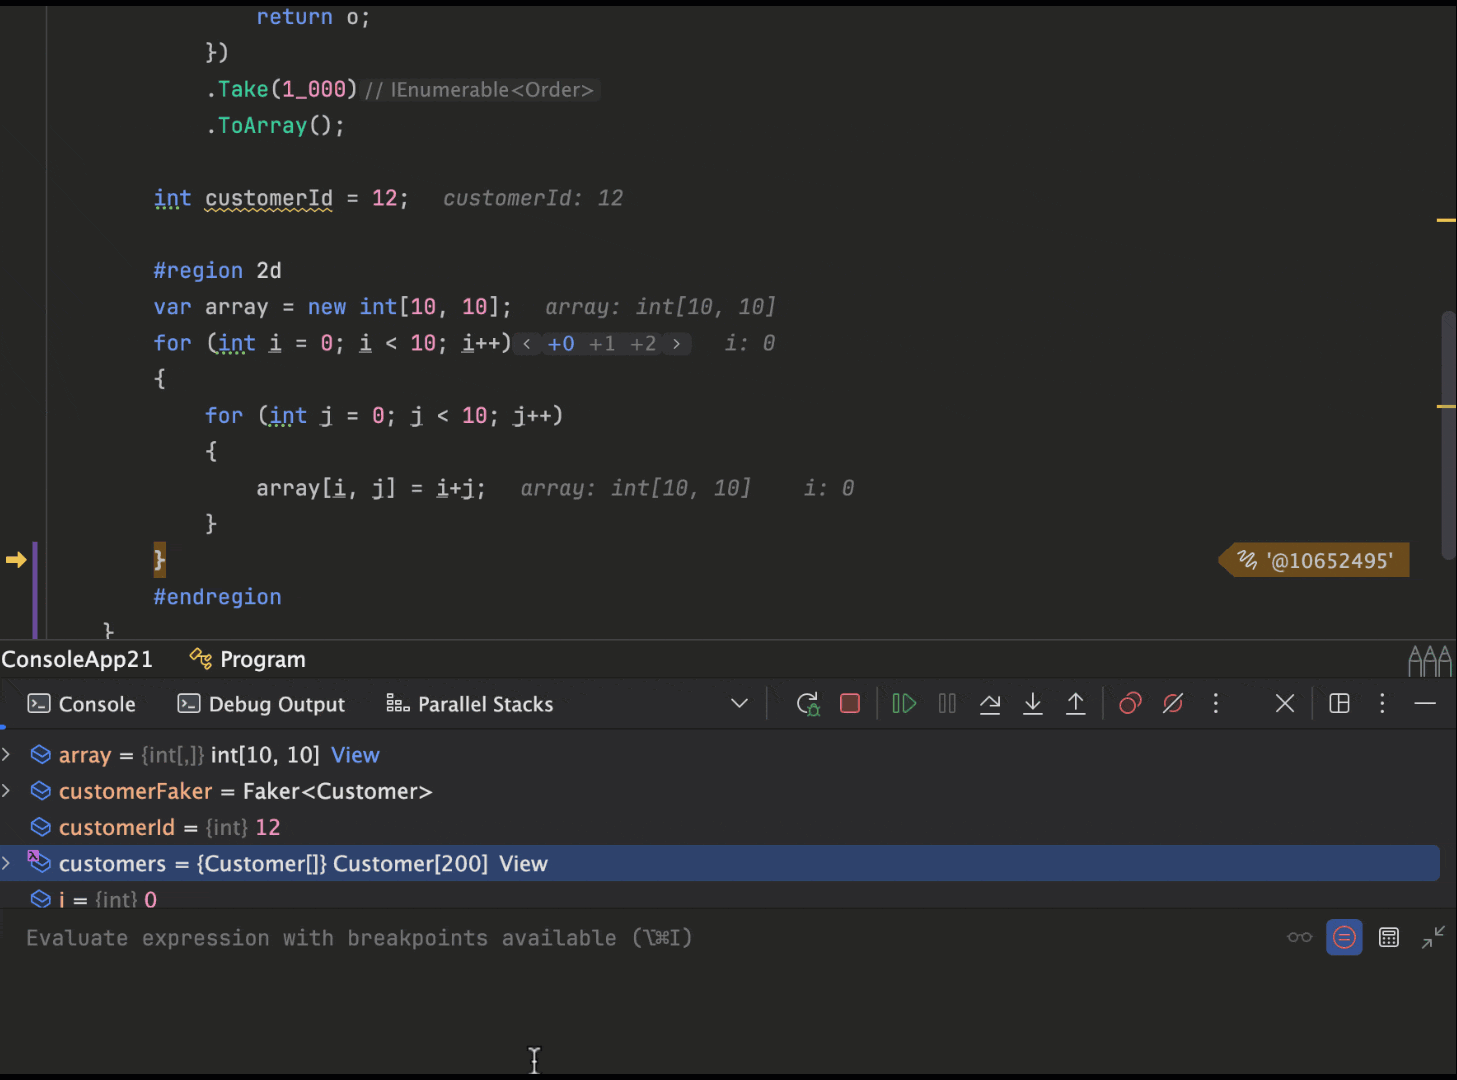Click the glasses add-to-watches icon
This screenshot has width=1457, height=1080.
tap(1300, 938)
